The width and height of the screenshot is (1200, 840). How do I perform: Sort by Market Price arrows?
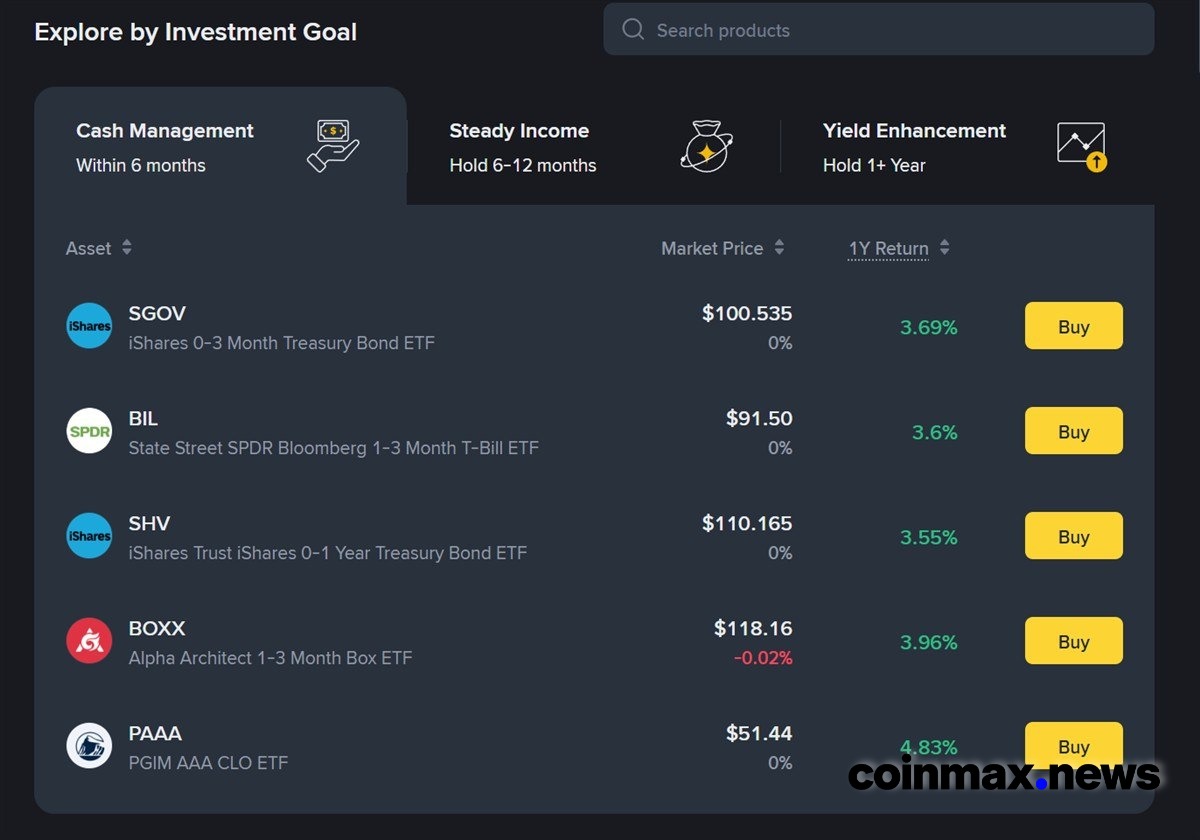pos(779,247)
